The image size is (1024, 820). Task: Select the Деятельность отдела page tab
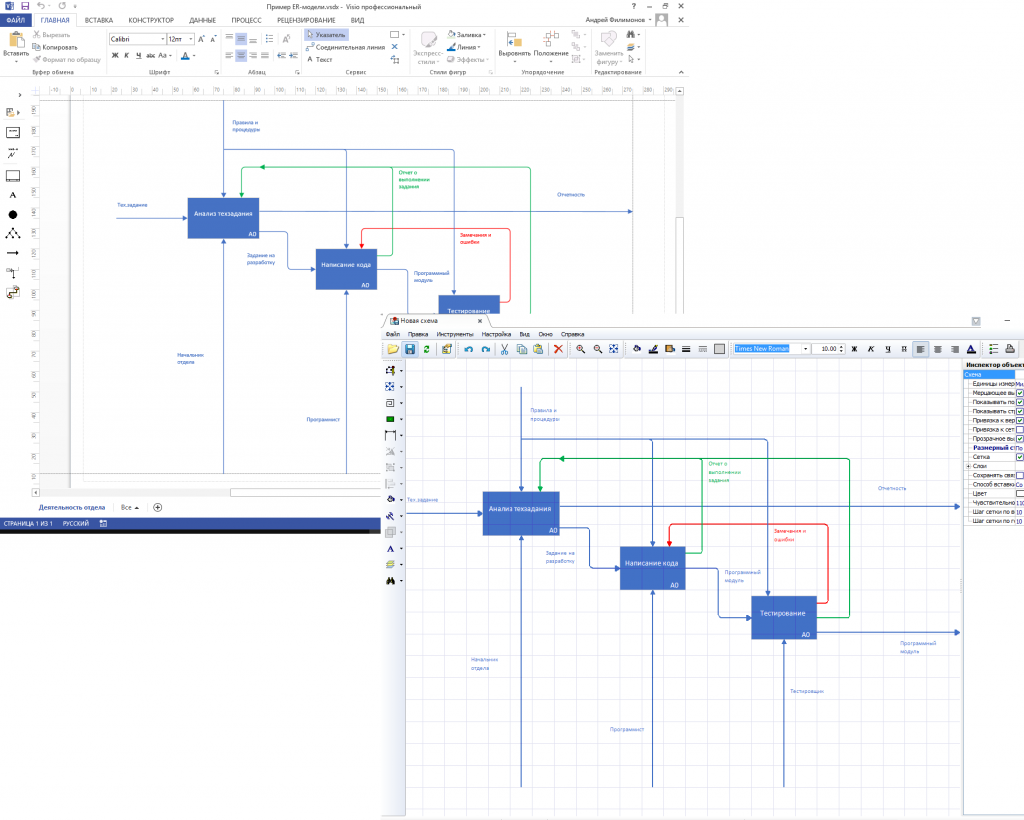pos(72,507)
